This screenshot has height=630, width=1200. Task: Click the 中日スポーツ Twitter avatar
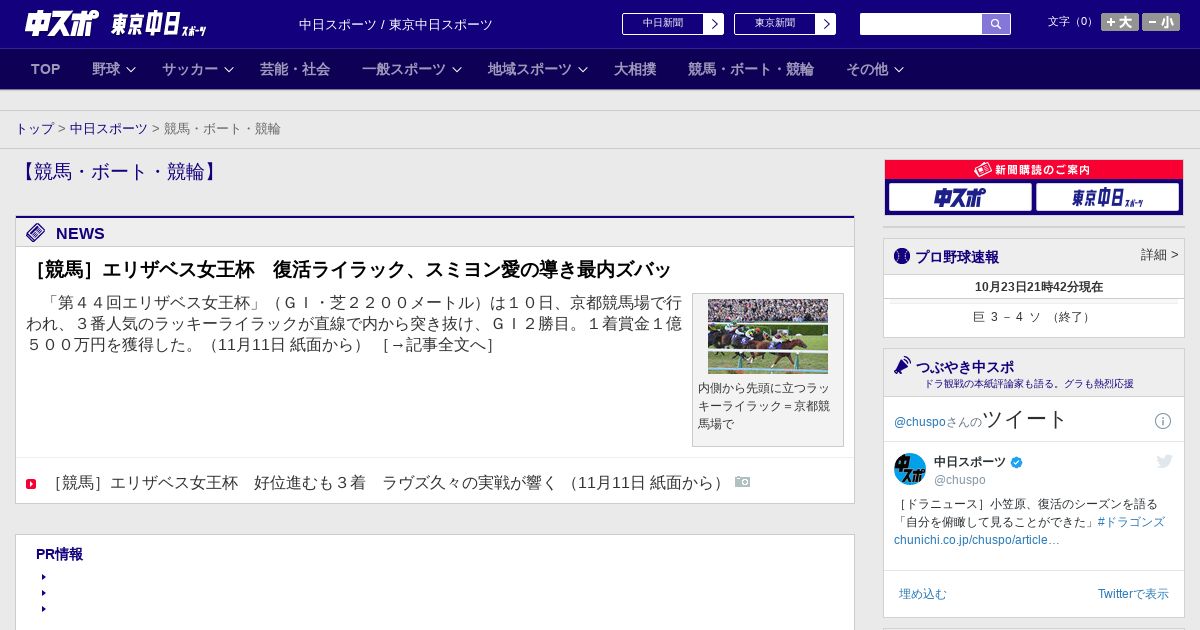910,469
